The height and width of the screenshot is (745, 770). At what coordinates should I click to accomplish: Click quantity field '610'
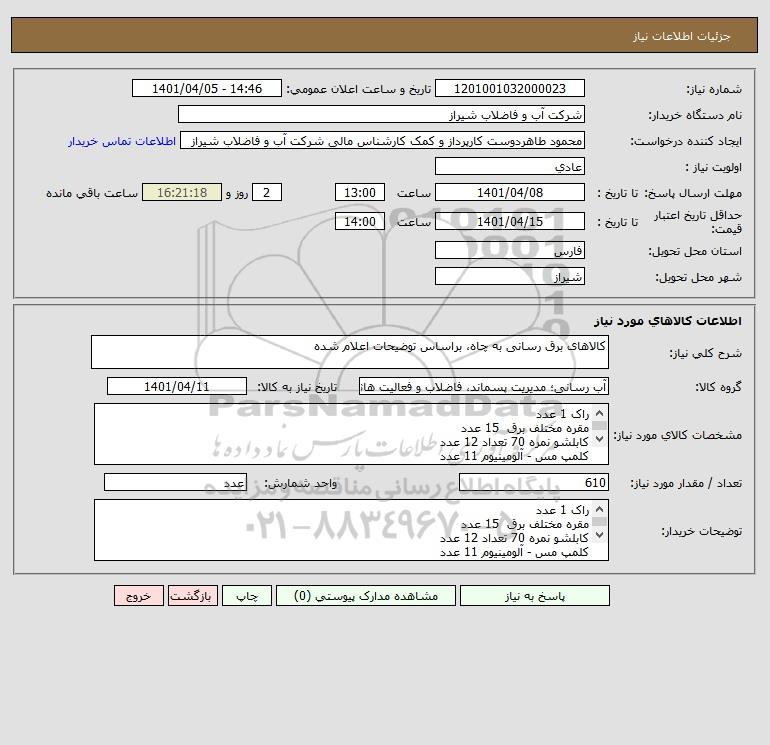534,483
